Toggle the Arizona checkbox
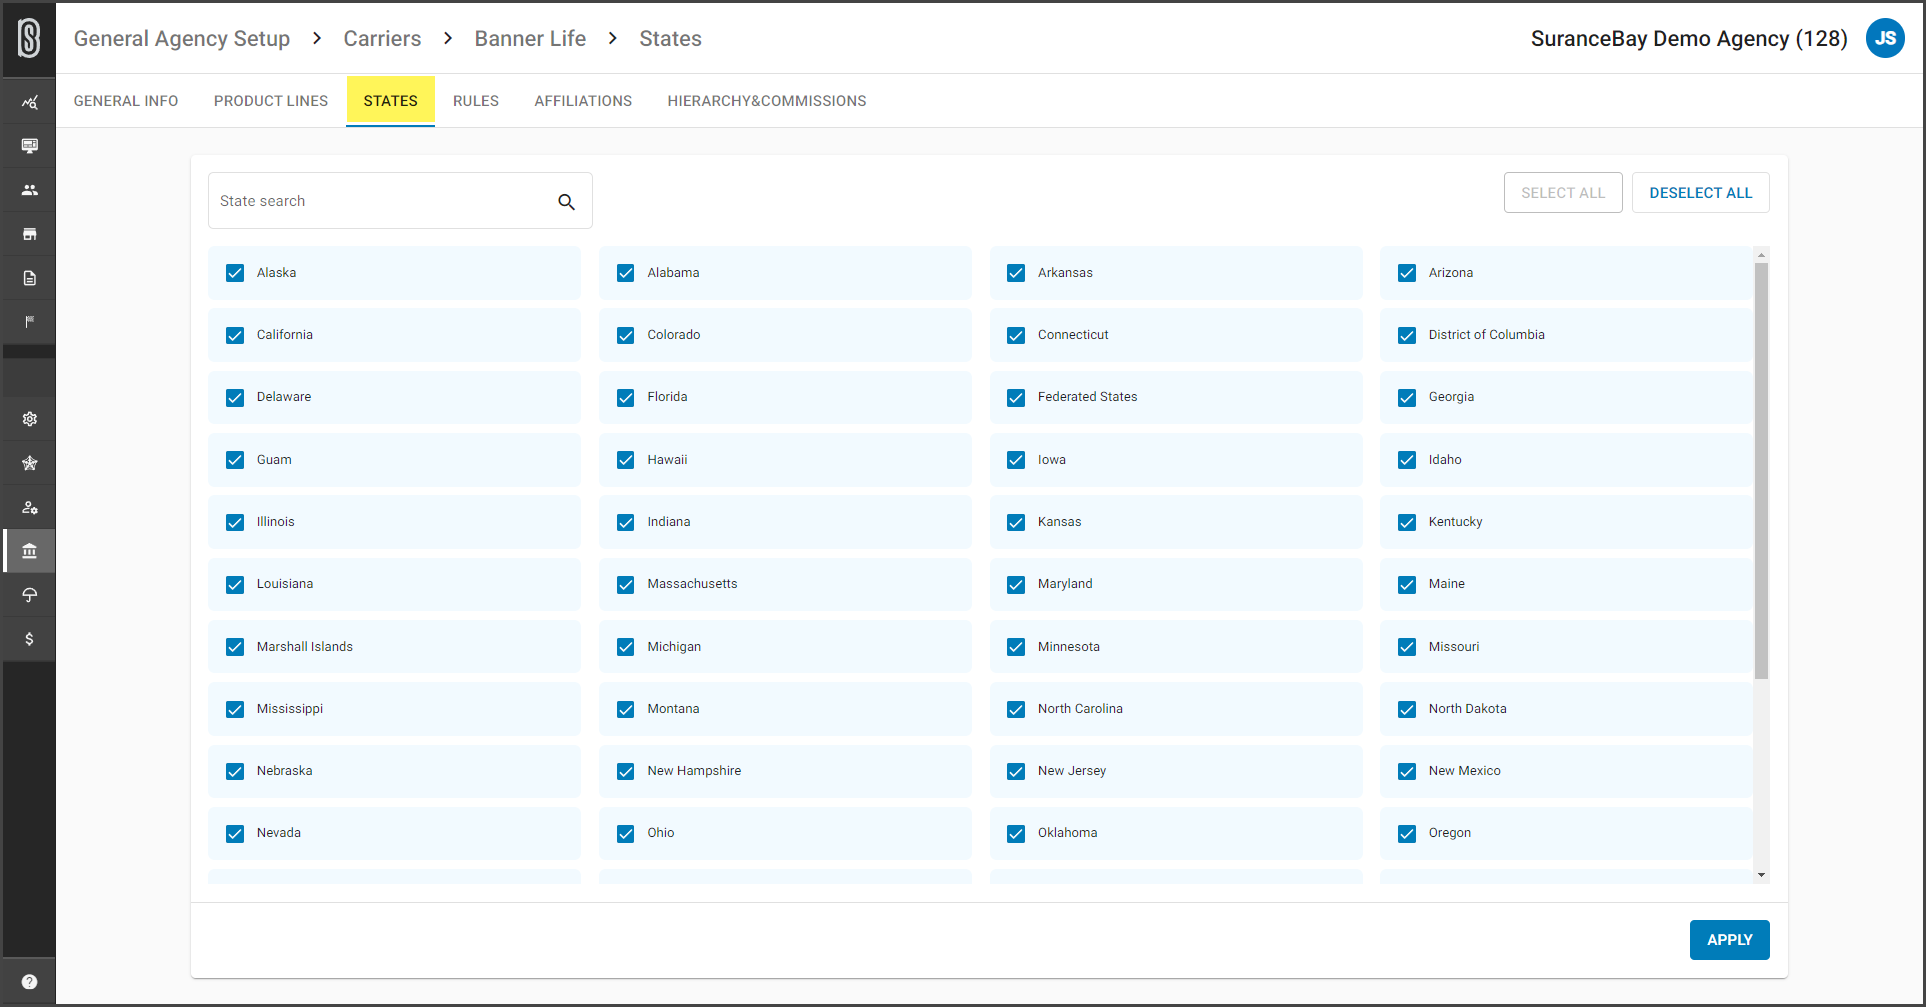The image size is (1926, 1007). click(1407, 273)
